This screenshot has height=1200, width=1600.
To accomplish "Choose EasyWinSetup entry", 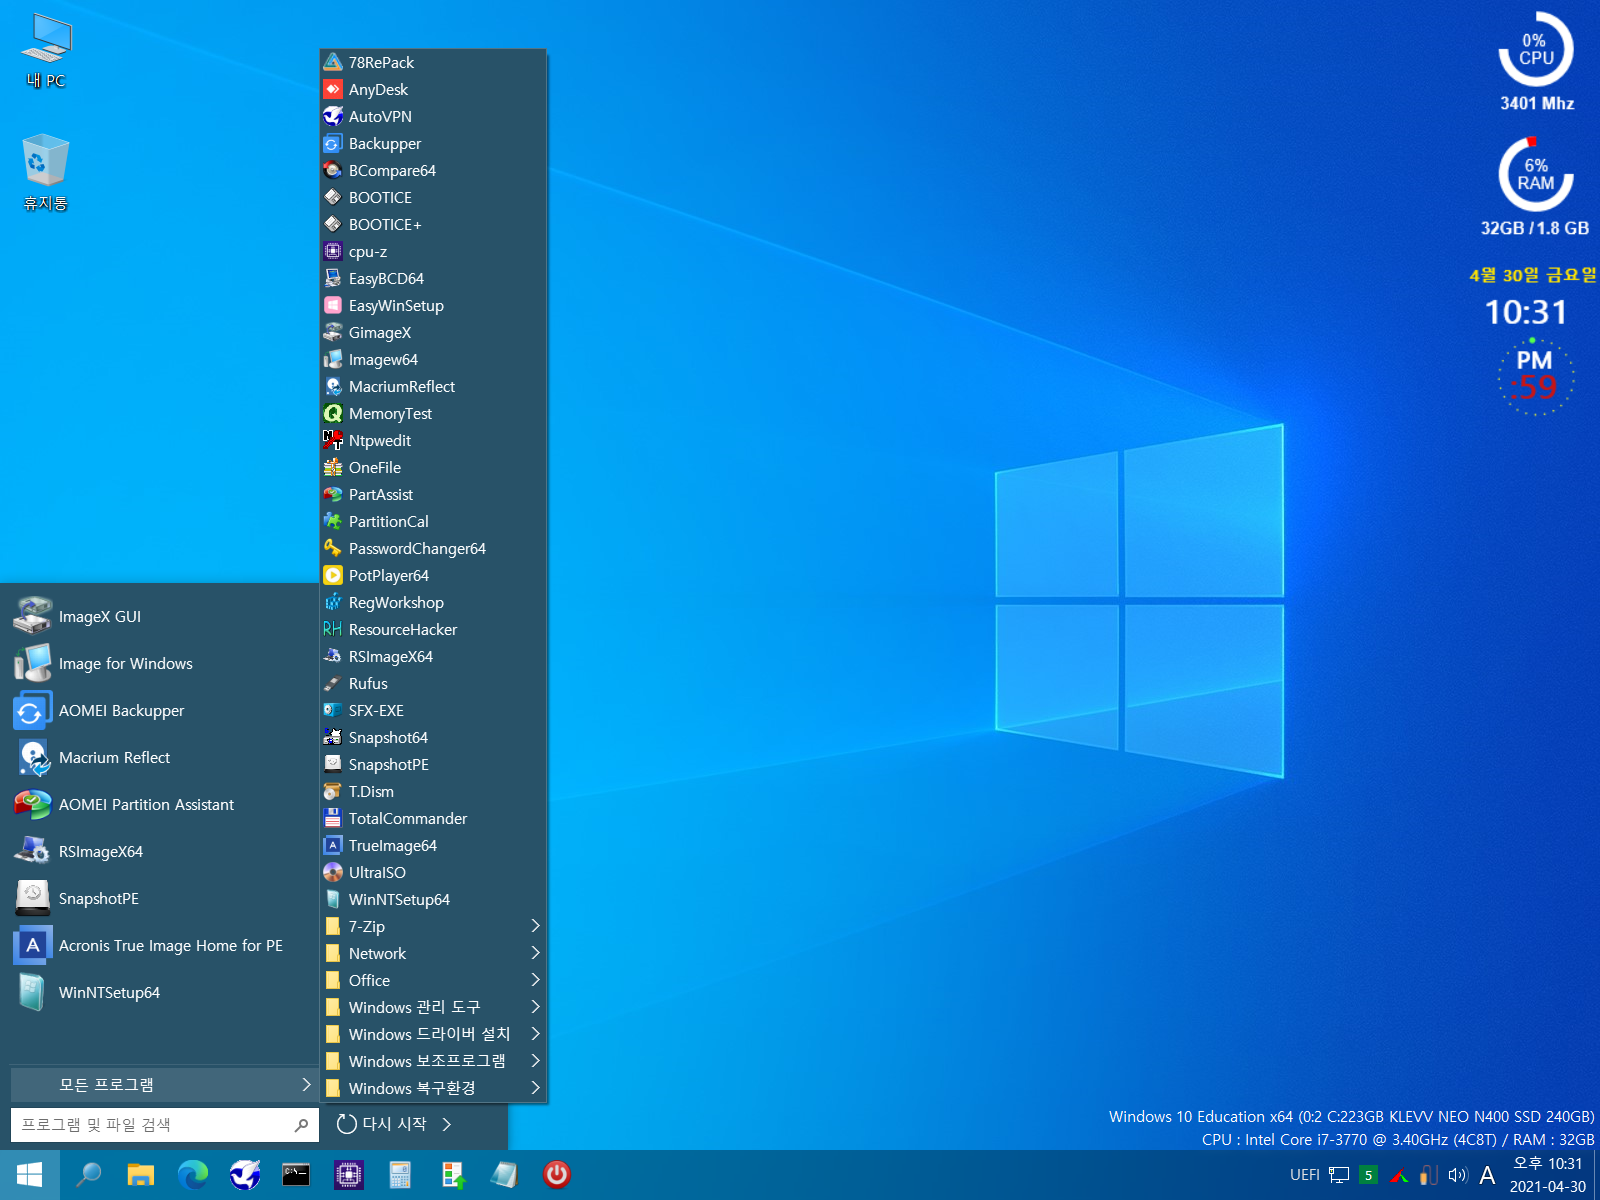I will tap(433, 306).
